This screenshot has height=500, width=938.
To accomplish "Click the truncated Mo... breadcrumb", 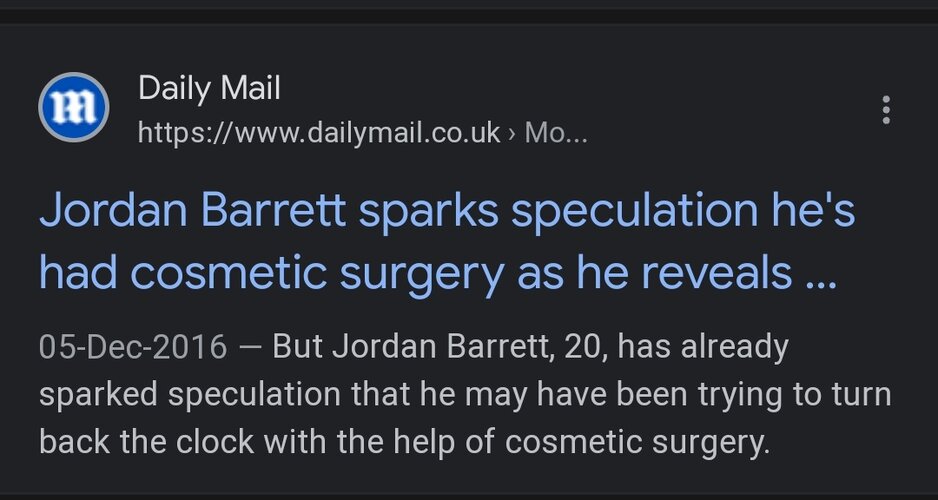I will click(556, 133).
